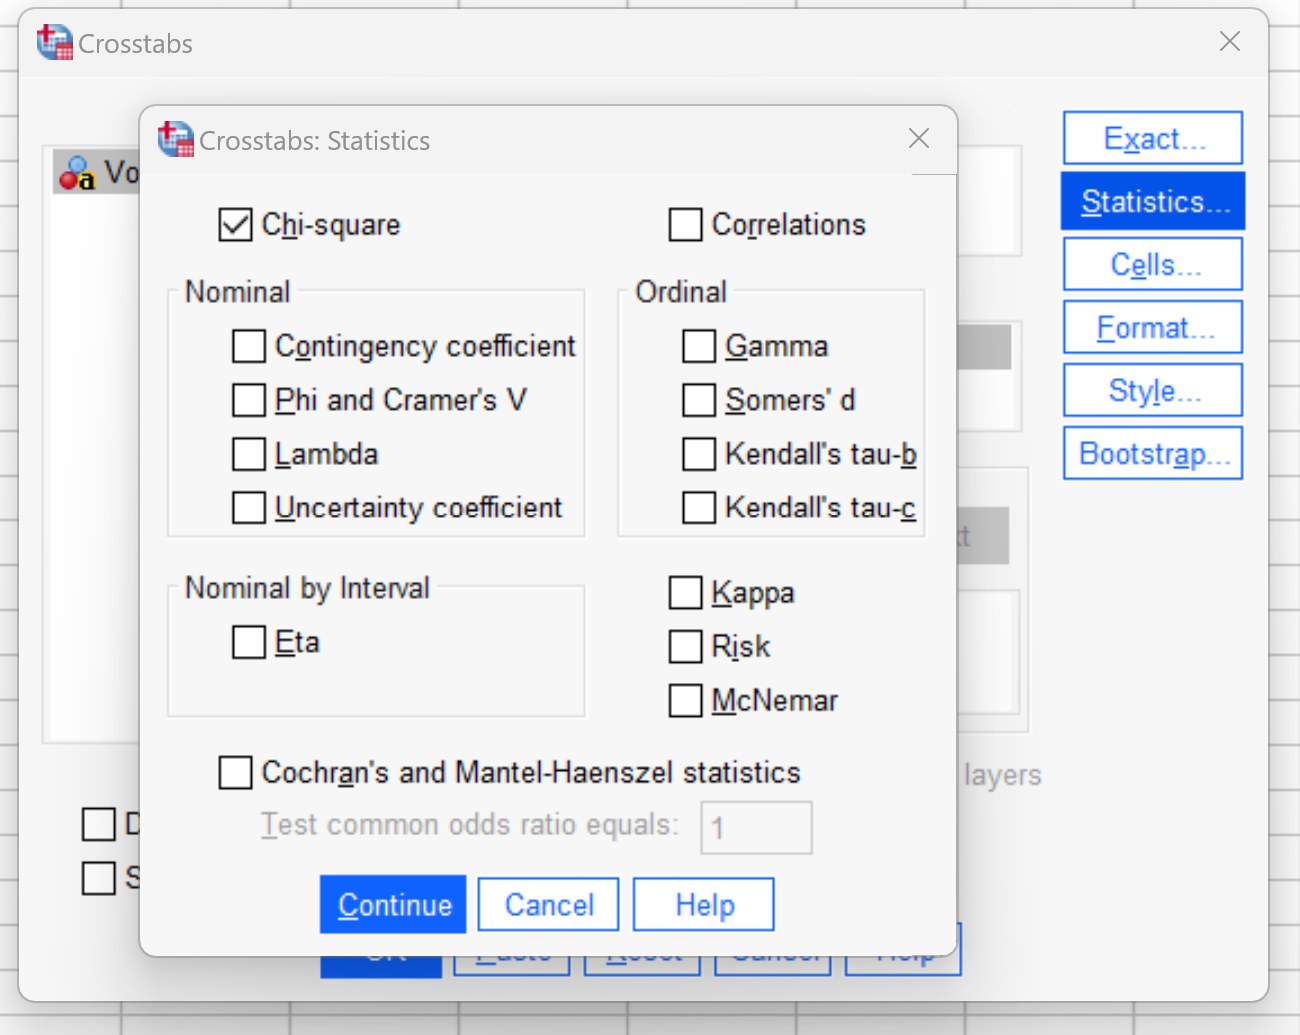Check the Kappa option

(x=685, y=592)
